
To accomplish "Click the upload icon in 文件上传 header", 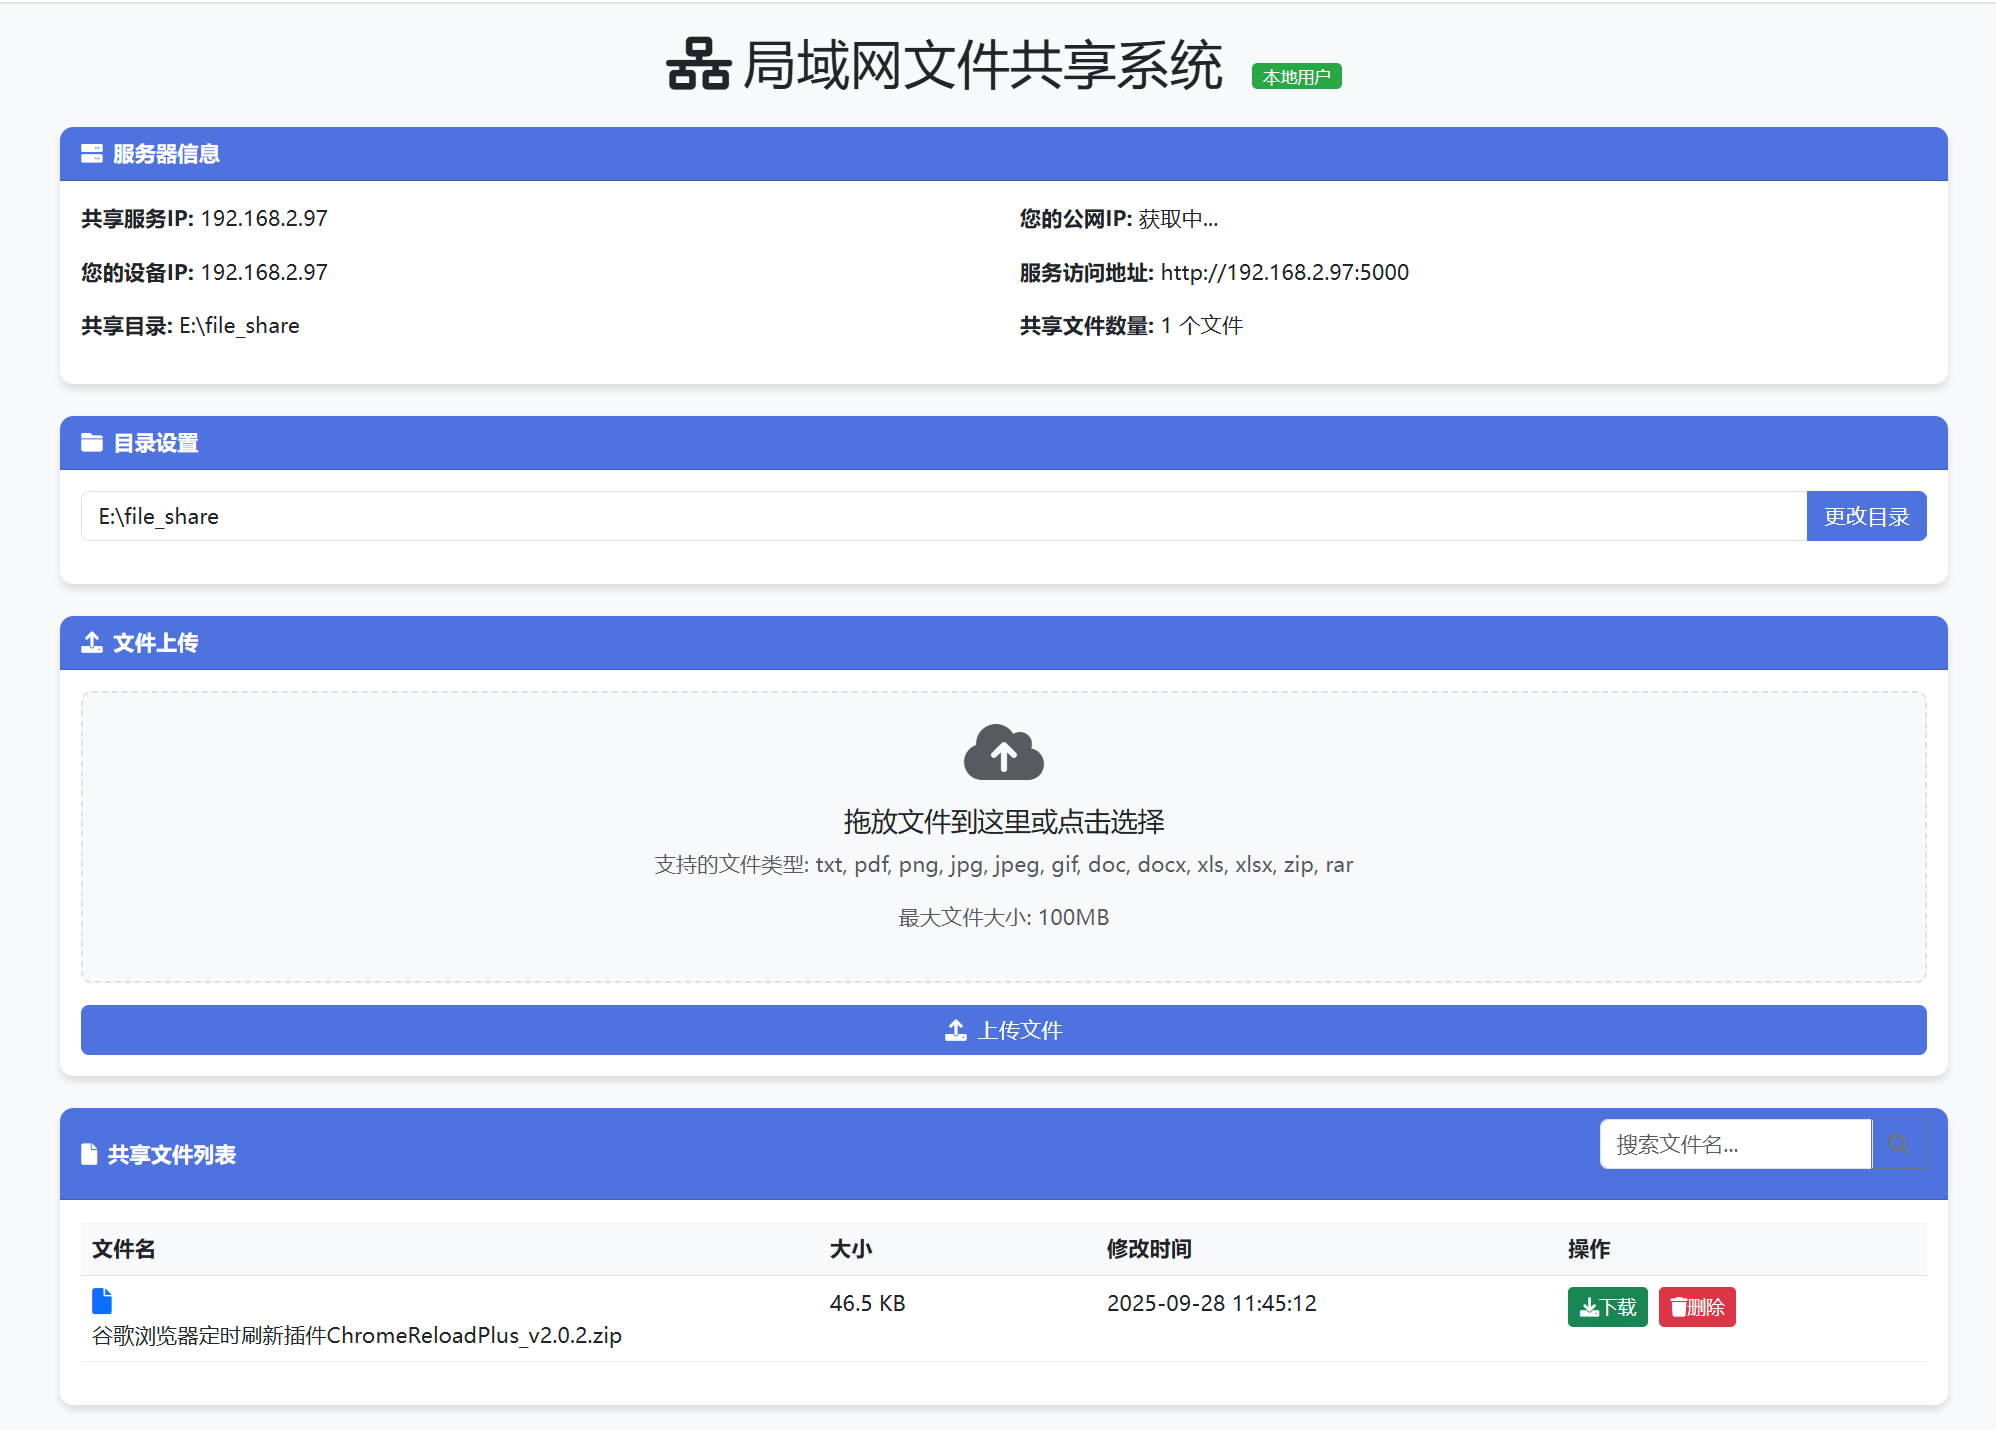I will point(92,643).
